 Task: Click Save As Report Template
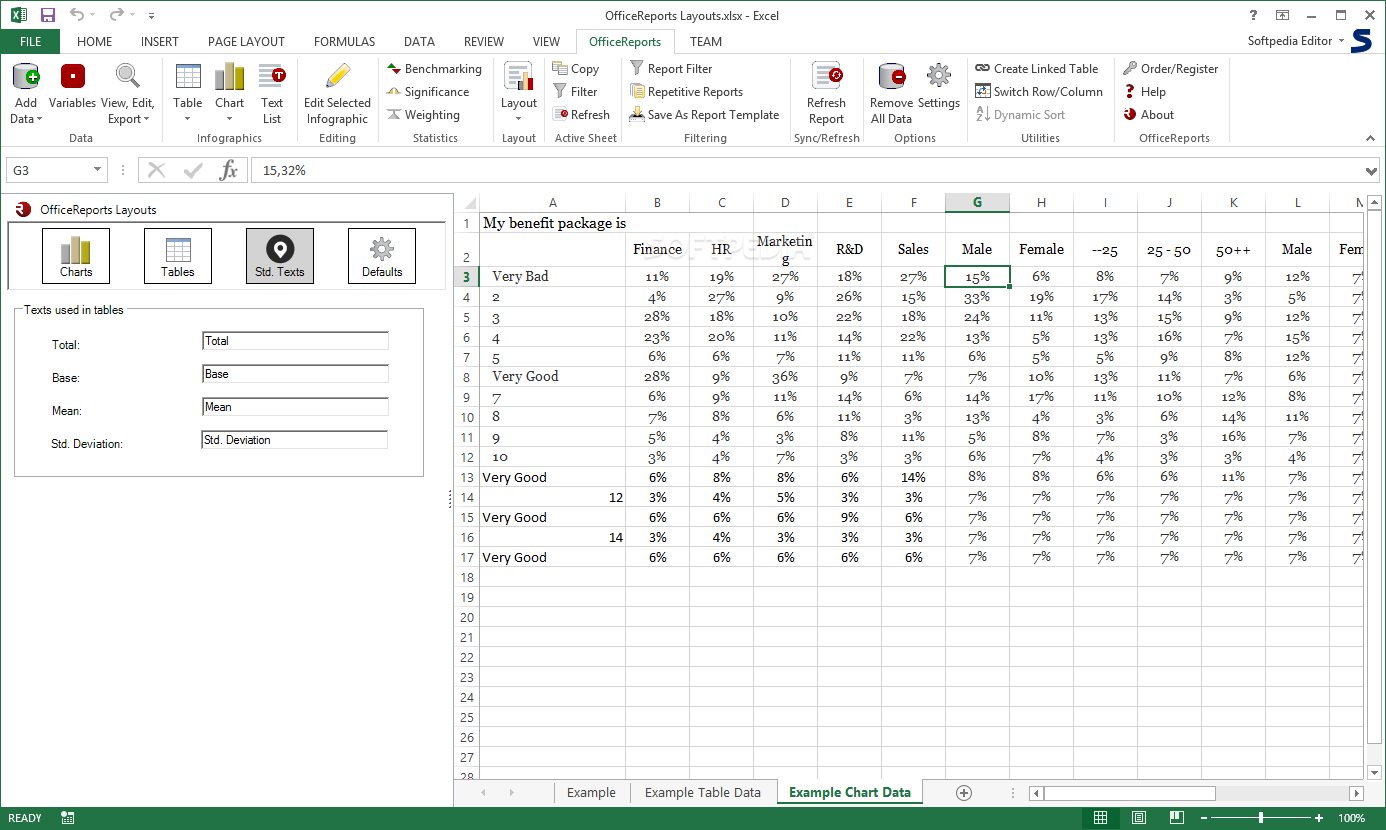pyautogui.click(x=704, y=115)
